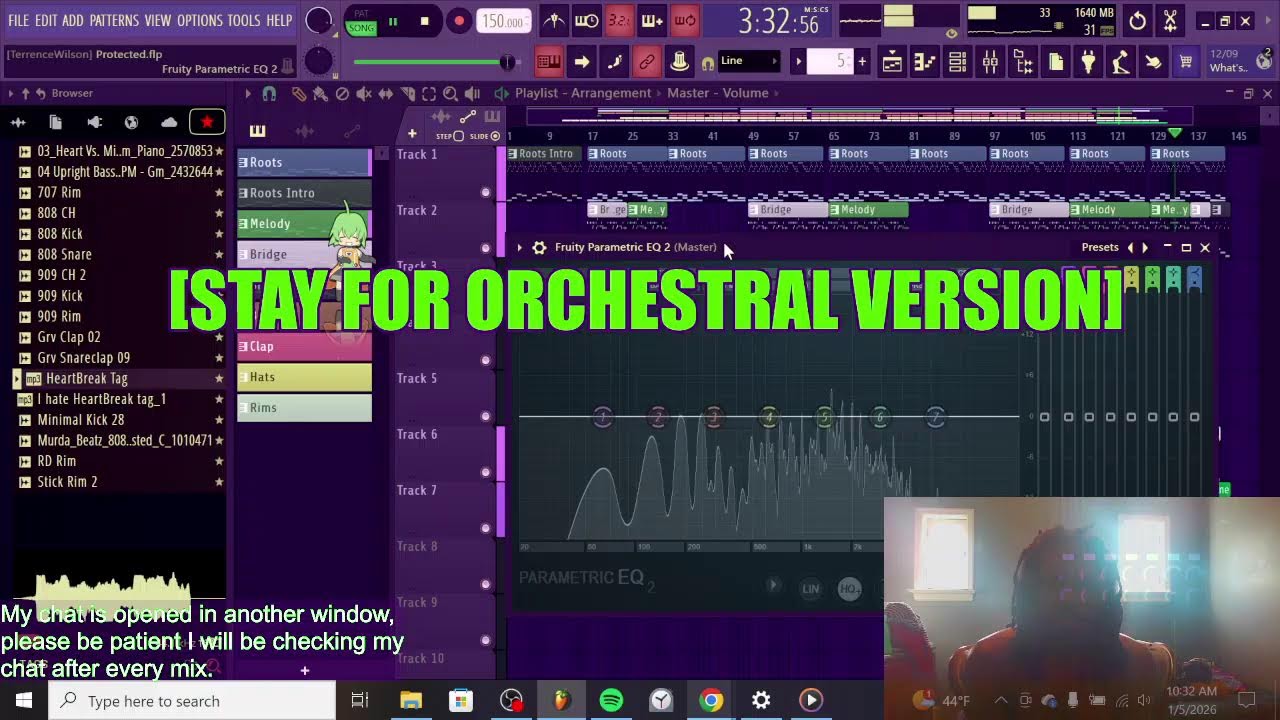The width and height of the screenshot is (1280, 720).
Task: Open the FILE menu
Action: point(18,20)
